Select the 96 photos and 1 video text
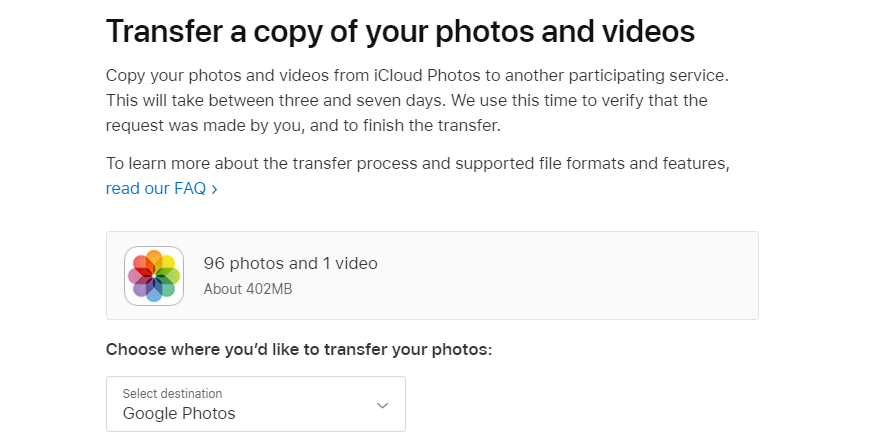Image resolution: width=876 pixels, height=438 pixels. coord(291,263)
